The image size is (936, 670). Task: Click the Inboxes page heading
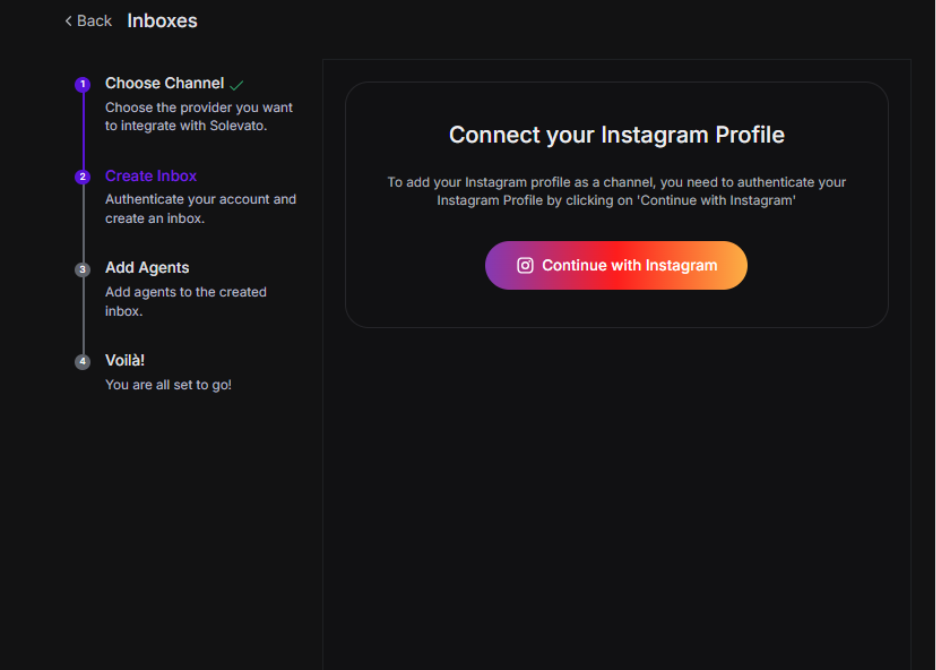coord(162,21)
